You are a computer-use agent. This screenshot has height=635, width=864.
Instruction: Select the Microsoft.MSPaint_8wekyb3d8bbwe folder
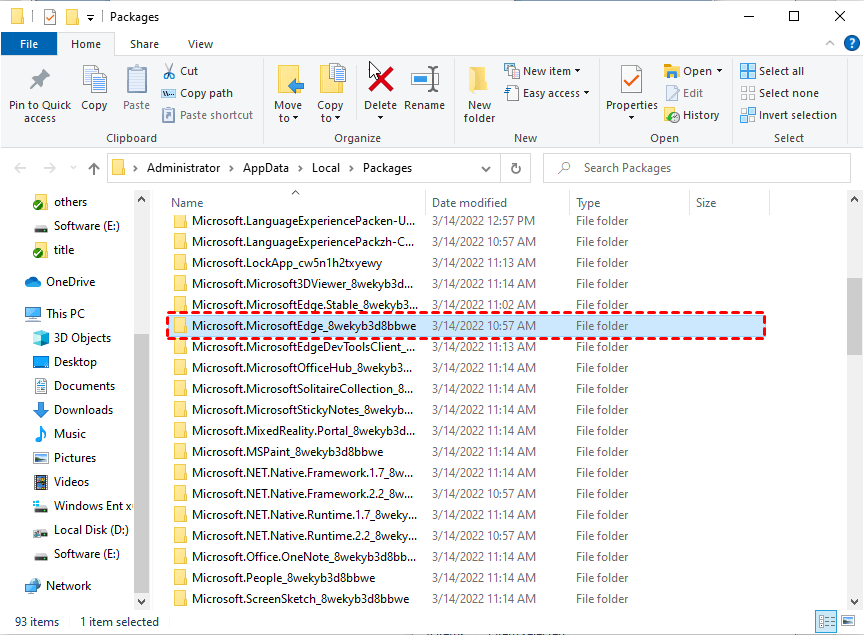coord(466,452)
